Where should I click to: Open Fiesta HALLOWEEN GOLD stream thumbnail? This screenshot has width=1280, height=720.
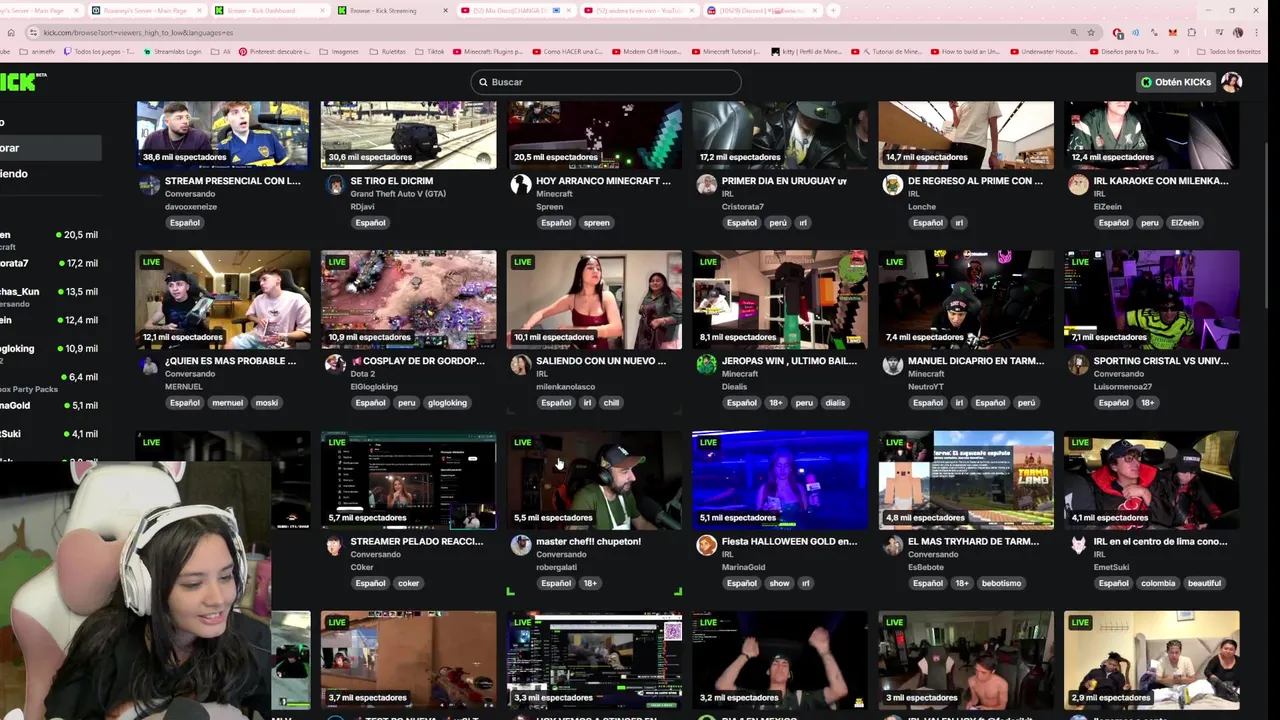(x=780, y=480)
